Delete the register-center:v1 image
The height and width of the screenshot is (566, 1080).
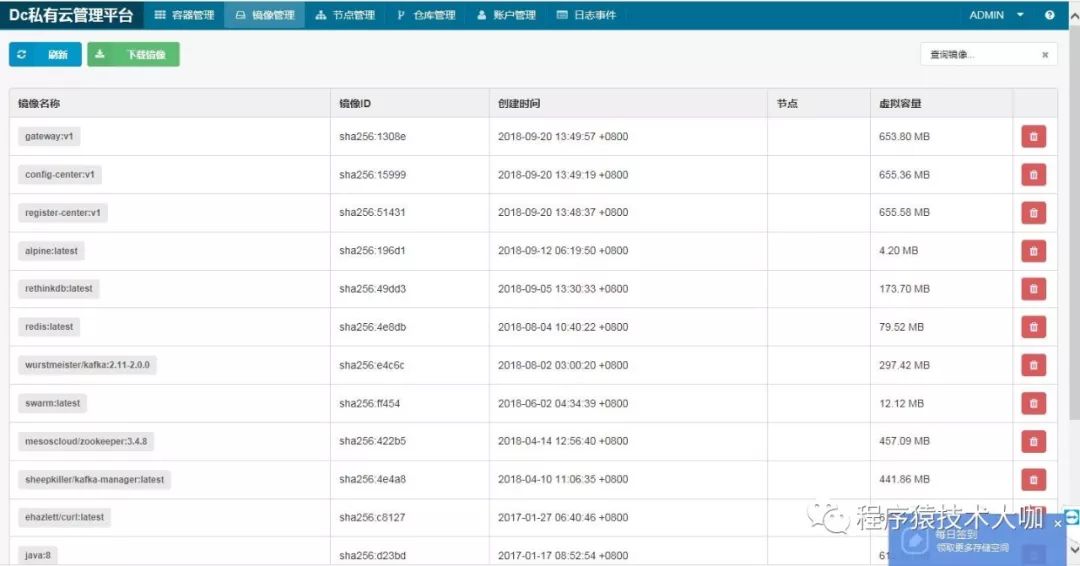click(x=1033, y=213)
